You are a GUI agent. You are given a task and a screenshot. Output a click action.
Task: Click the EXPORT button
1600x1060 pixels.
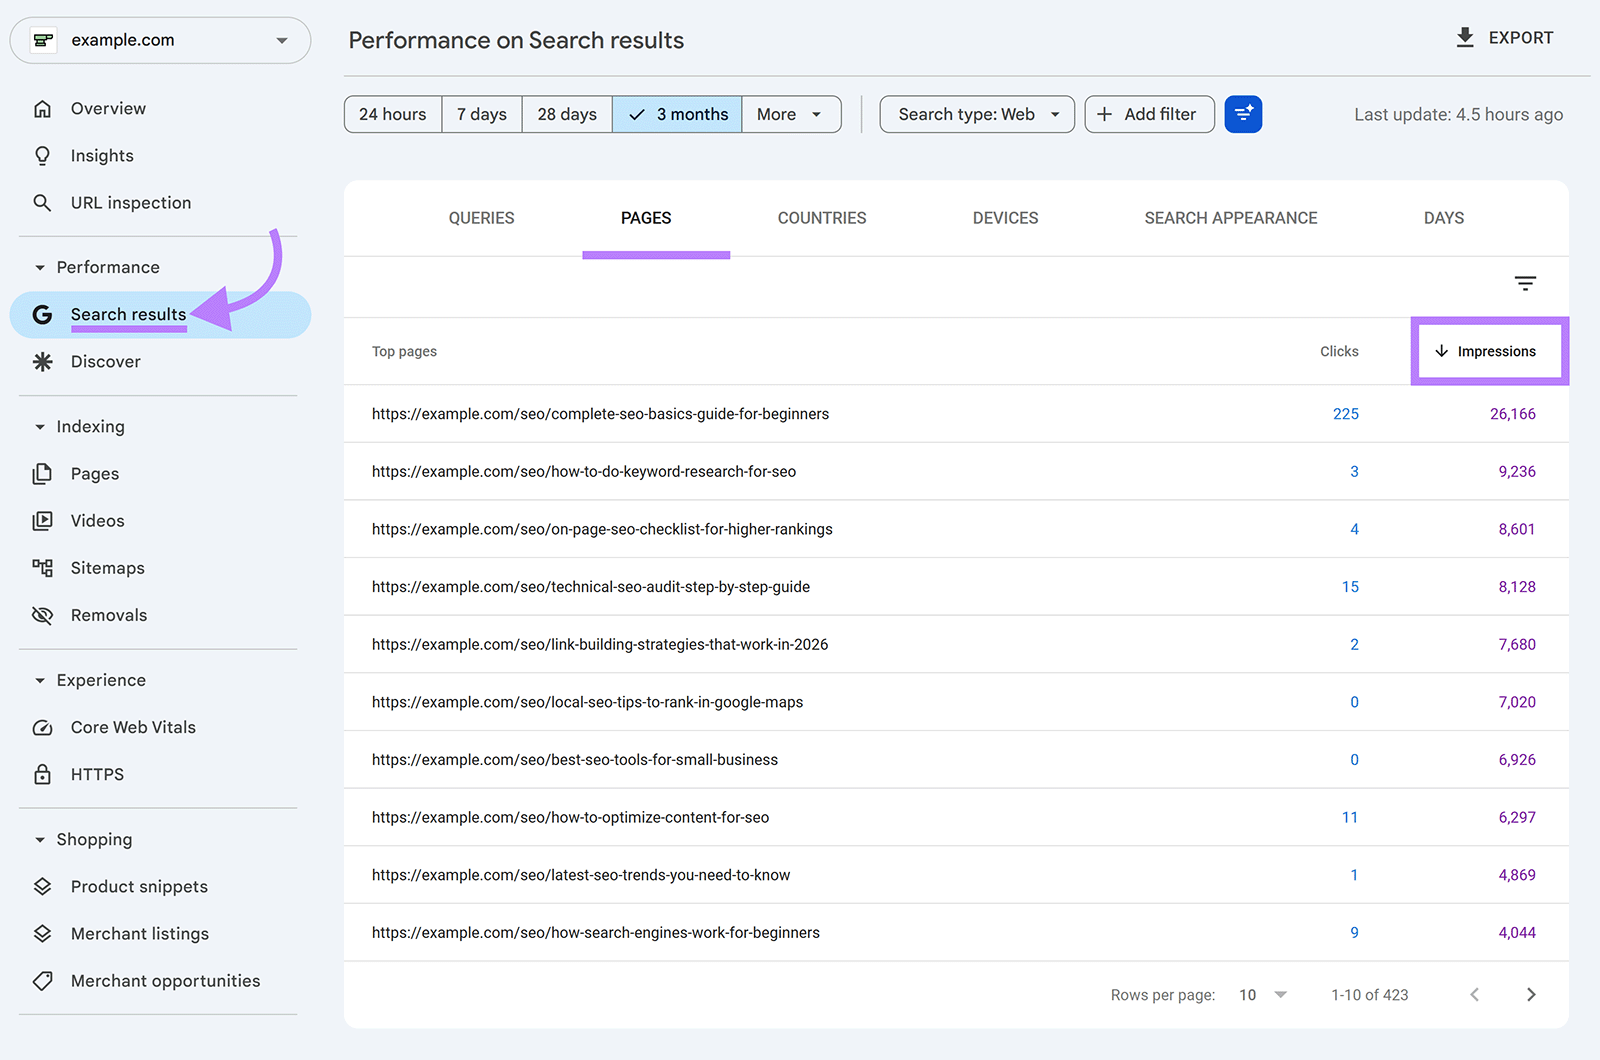1504,37
